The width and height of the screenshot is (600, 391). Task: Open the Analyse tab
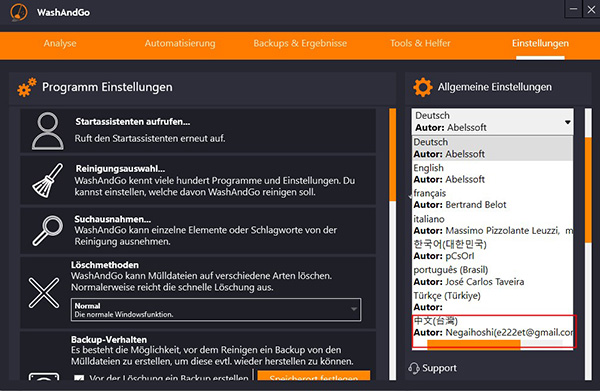pos(60,43)
